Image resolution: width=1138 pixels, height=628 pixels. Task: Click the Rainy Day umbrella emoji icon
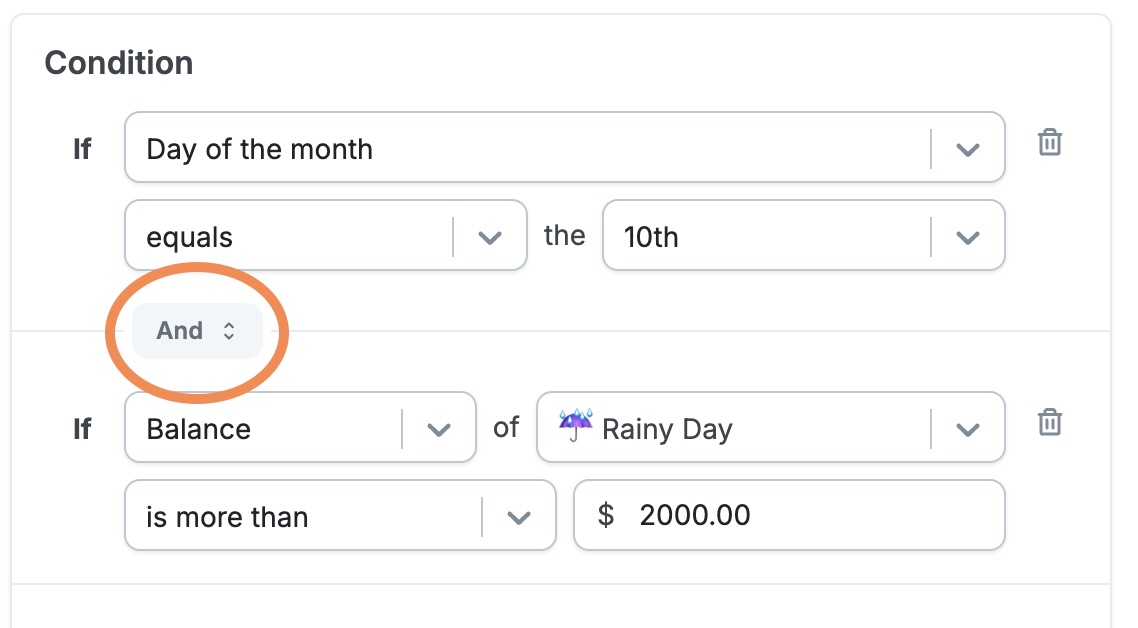(576, 425)
